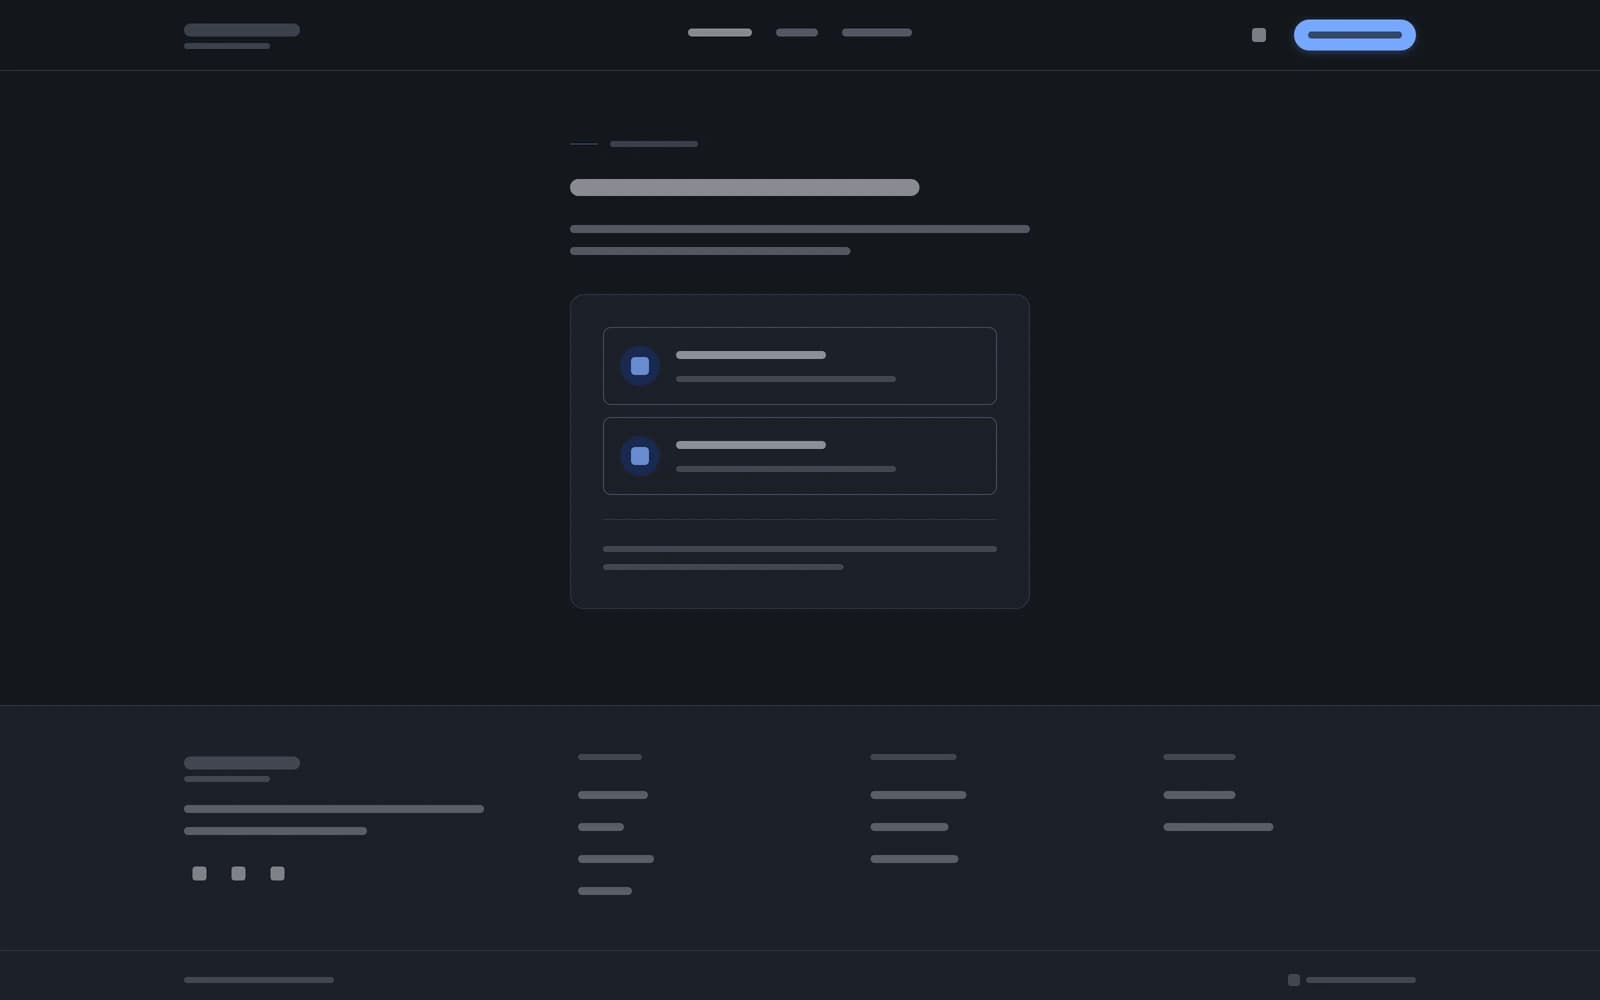Image resolution: width=1600 pixels, height=1000 pixels.
Task: Open the last item in the header navigation
Action: point(877,33)
